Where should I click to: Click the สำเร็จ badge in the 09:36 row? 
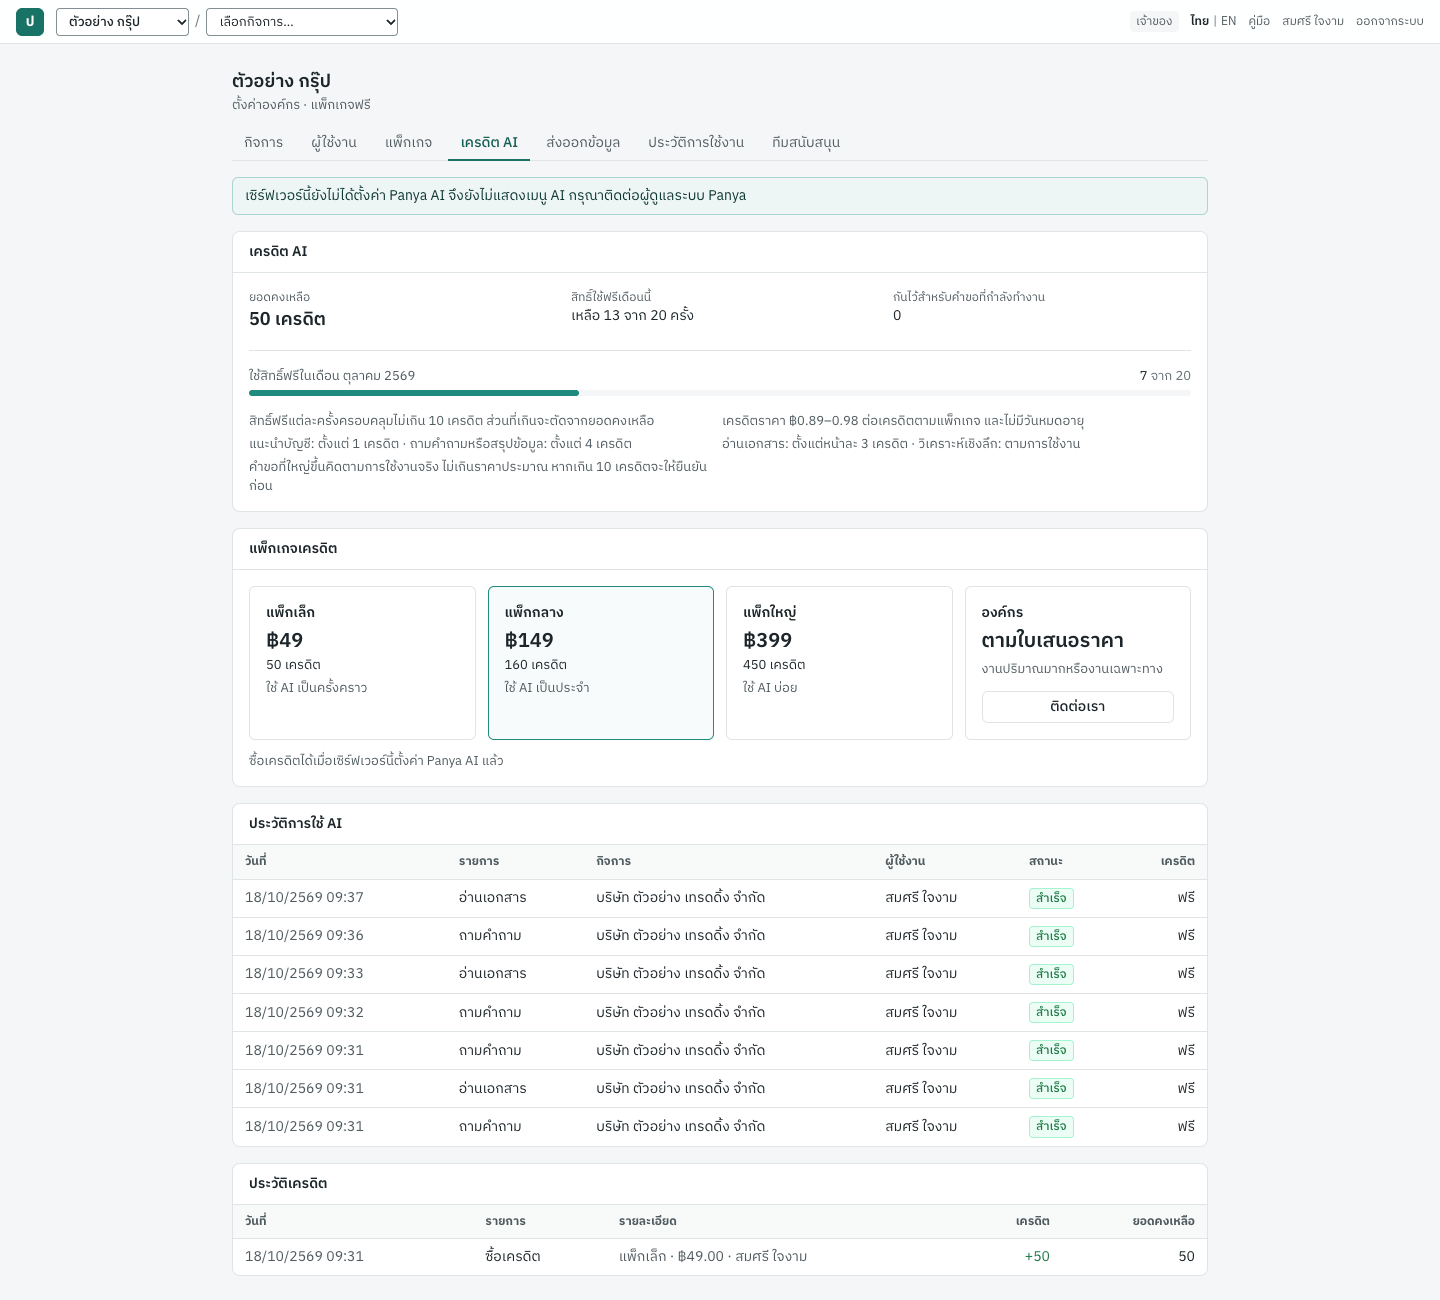click(x=1051, y=936)
